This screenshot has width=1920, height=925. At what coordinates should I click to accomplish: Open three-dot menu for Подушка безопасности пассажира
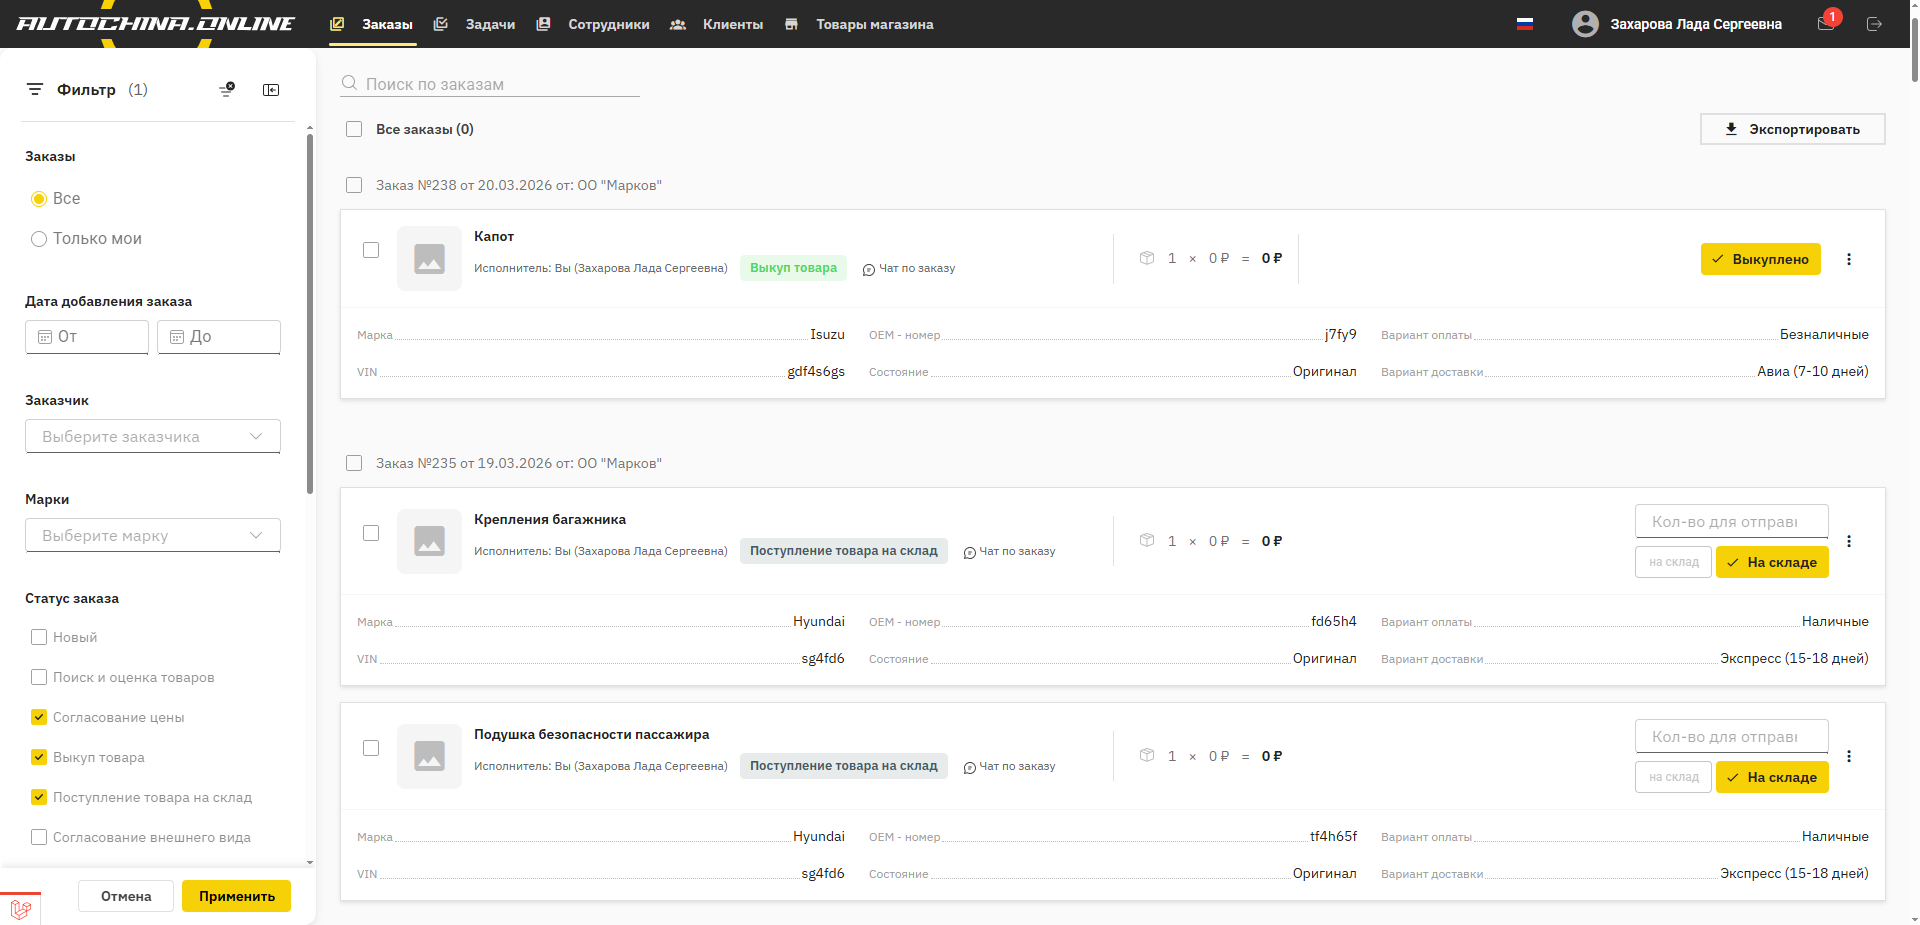point(1849,756)
